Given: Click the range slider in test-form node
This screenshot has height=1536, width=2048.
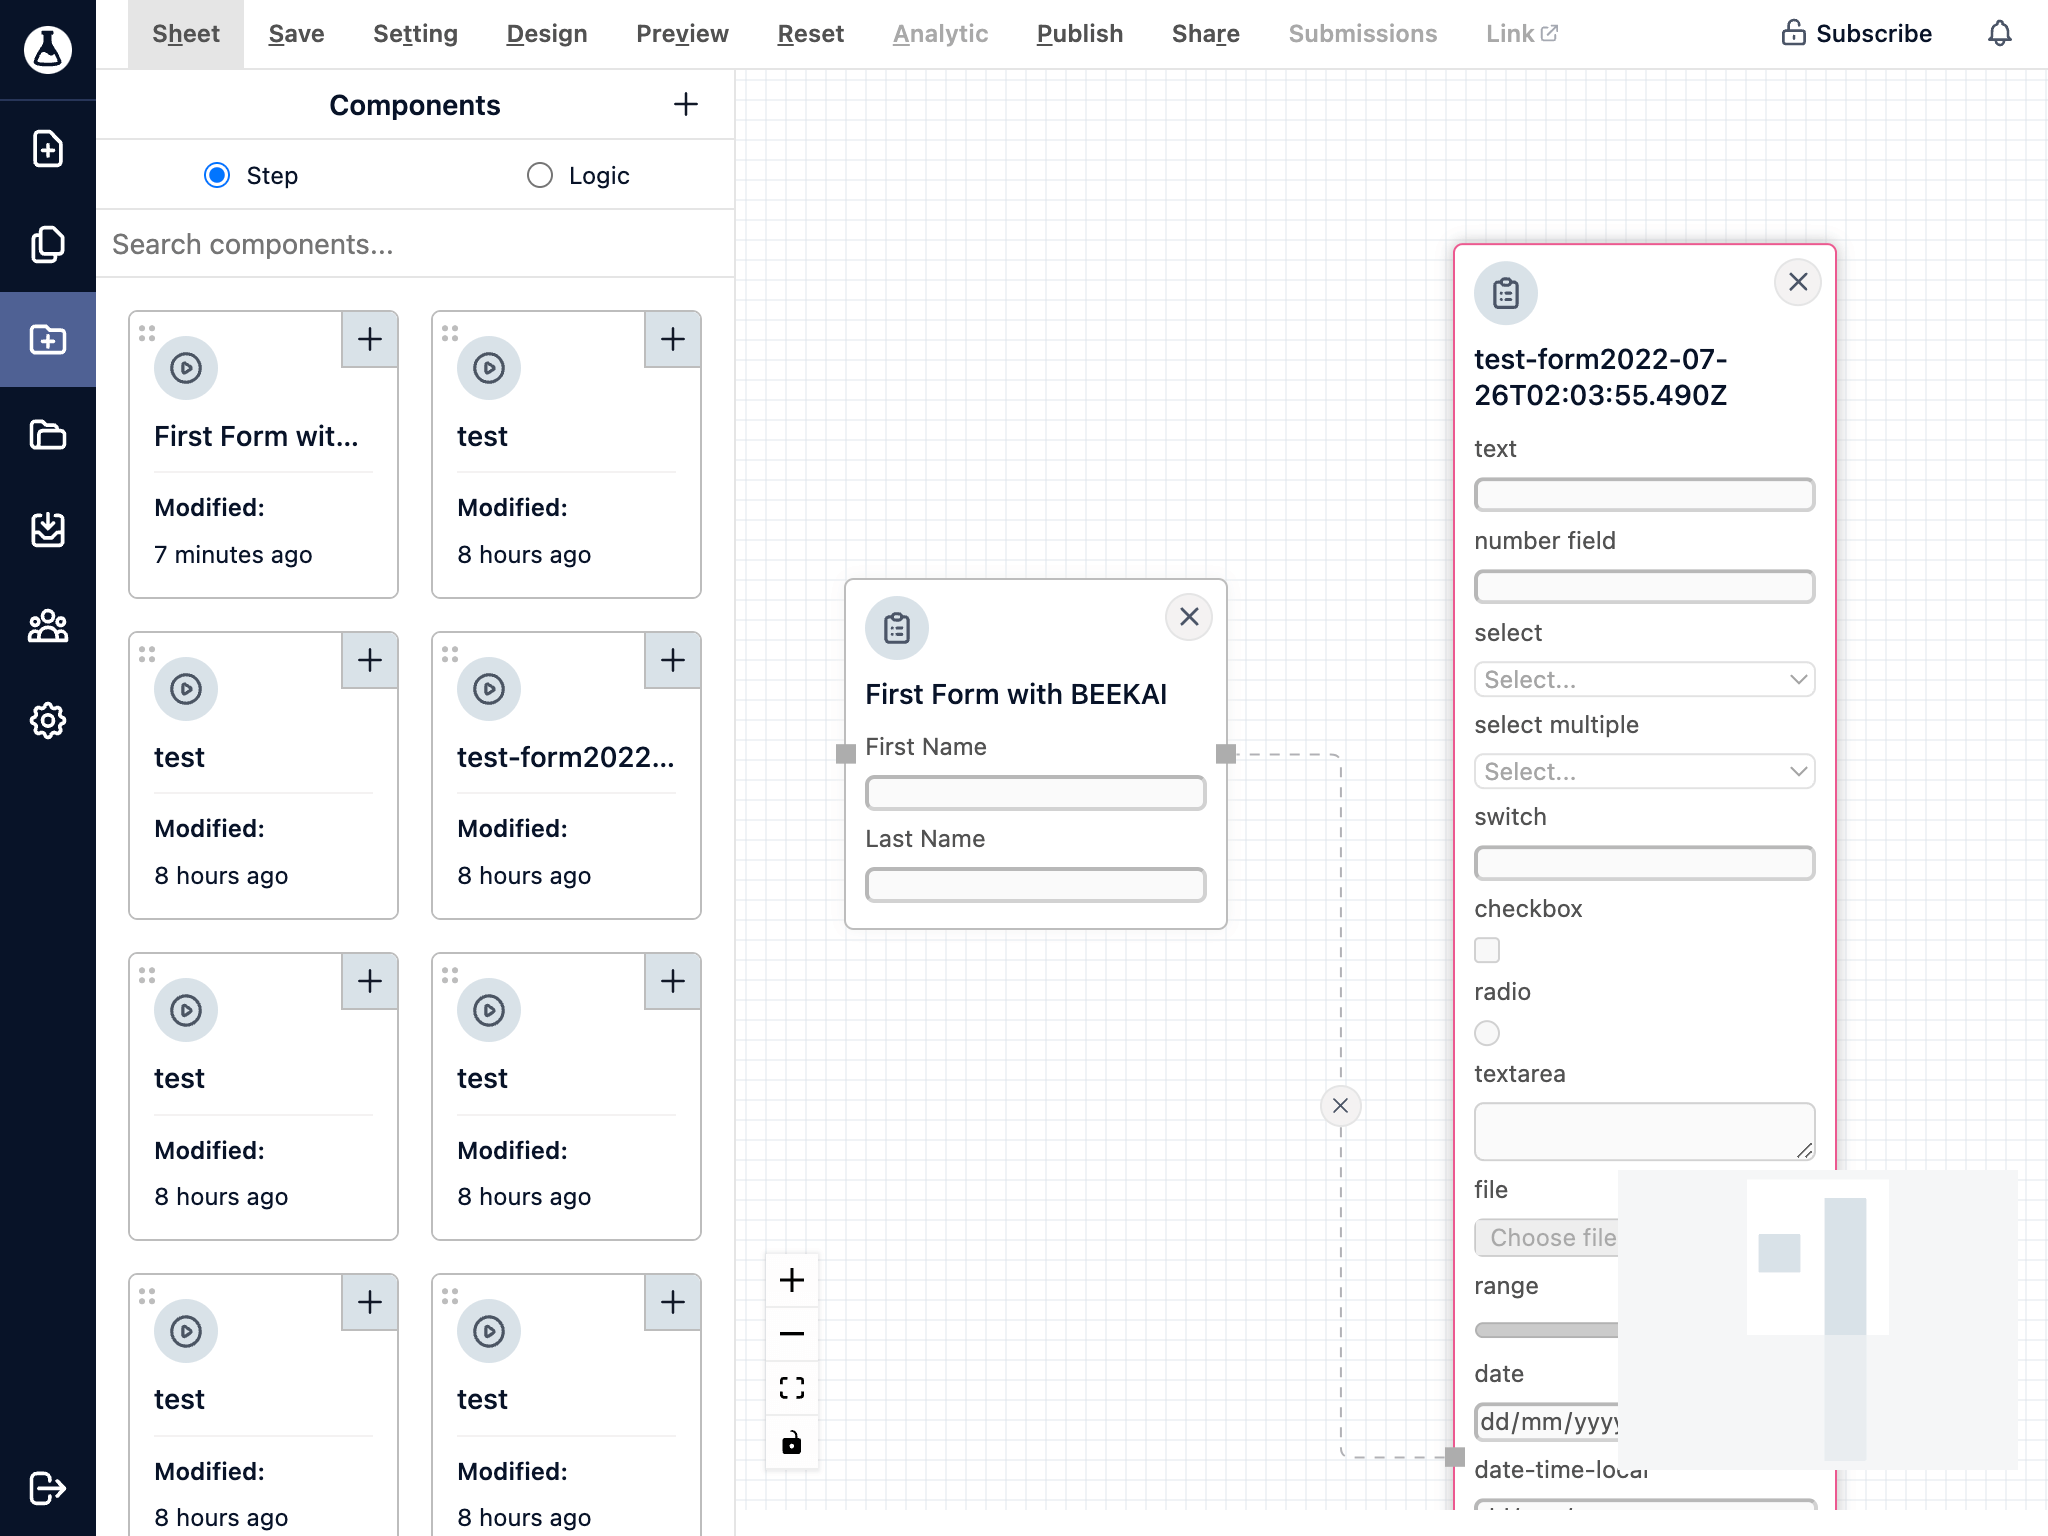Looking at the screenshot, I should [1547, 1330].
